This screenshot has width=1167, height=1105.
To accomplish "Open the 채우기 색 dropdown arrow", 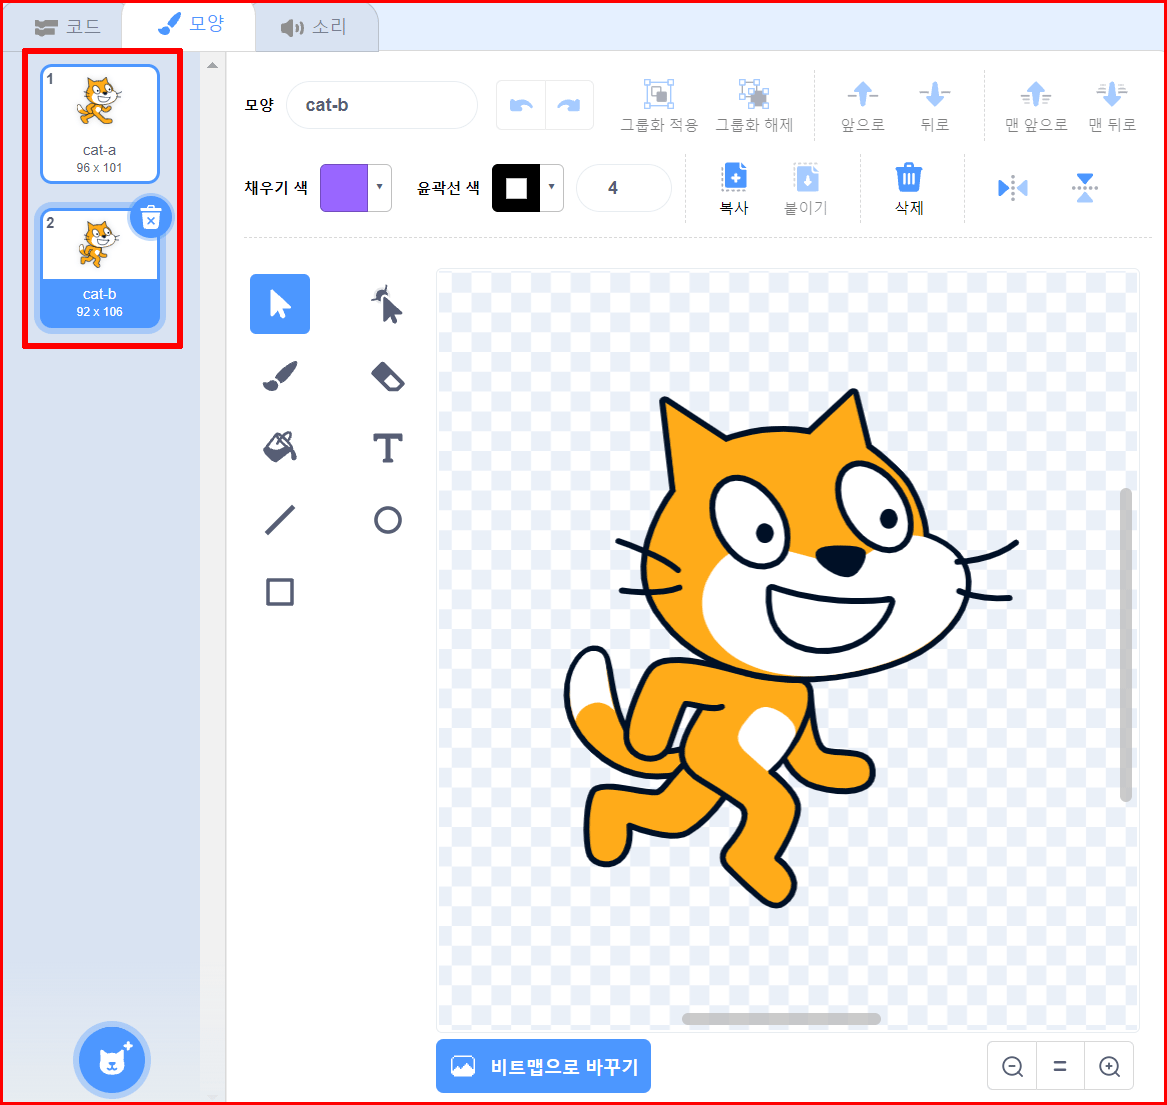I will 380,187.
